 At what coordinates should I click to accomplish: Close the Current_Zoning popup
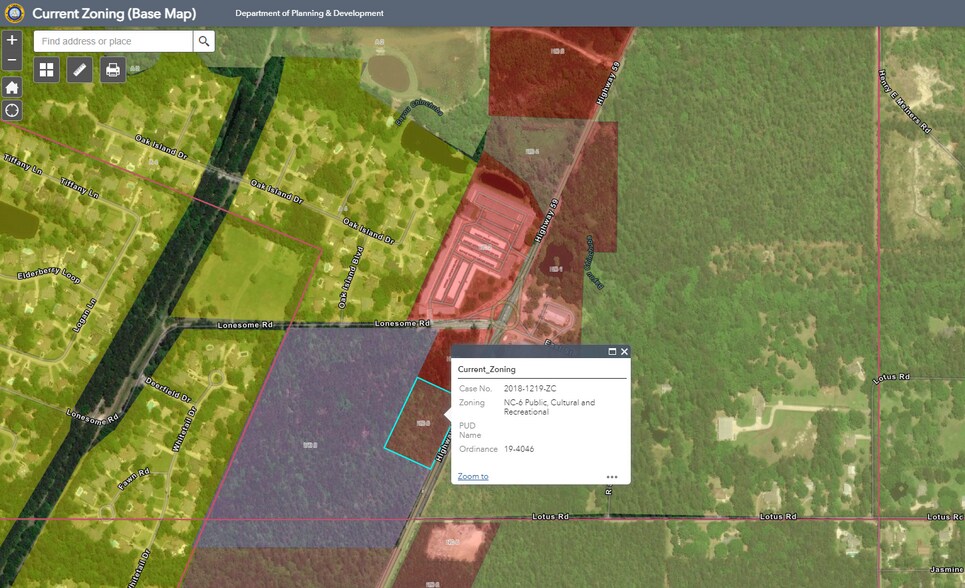click(x=623, y=350)
